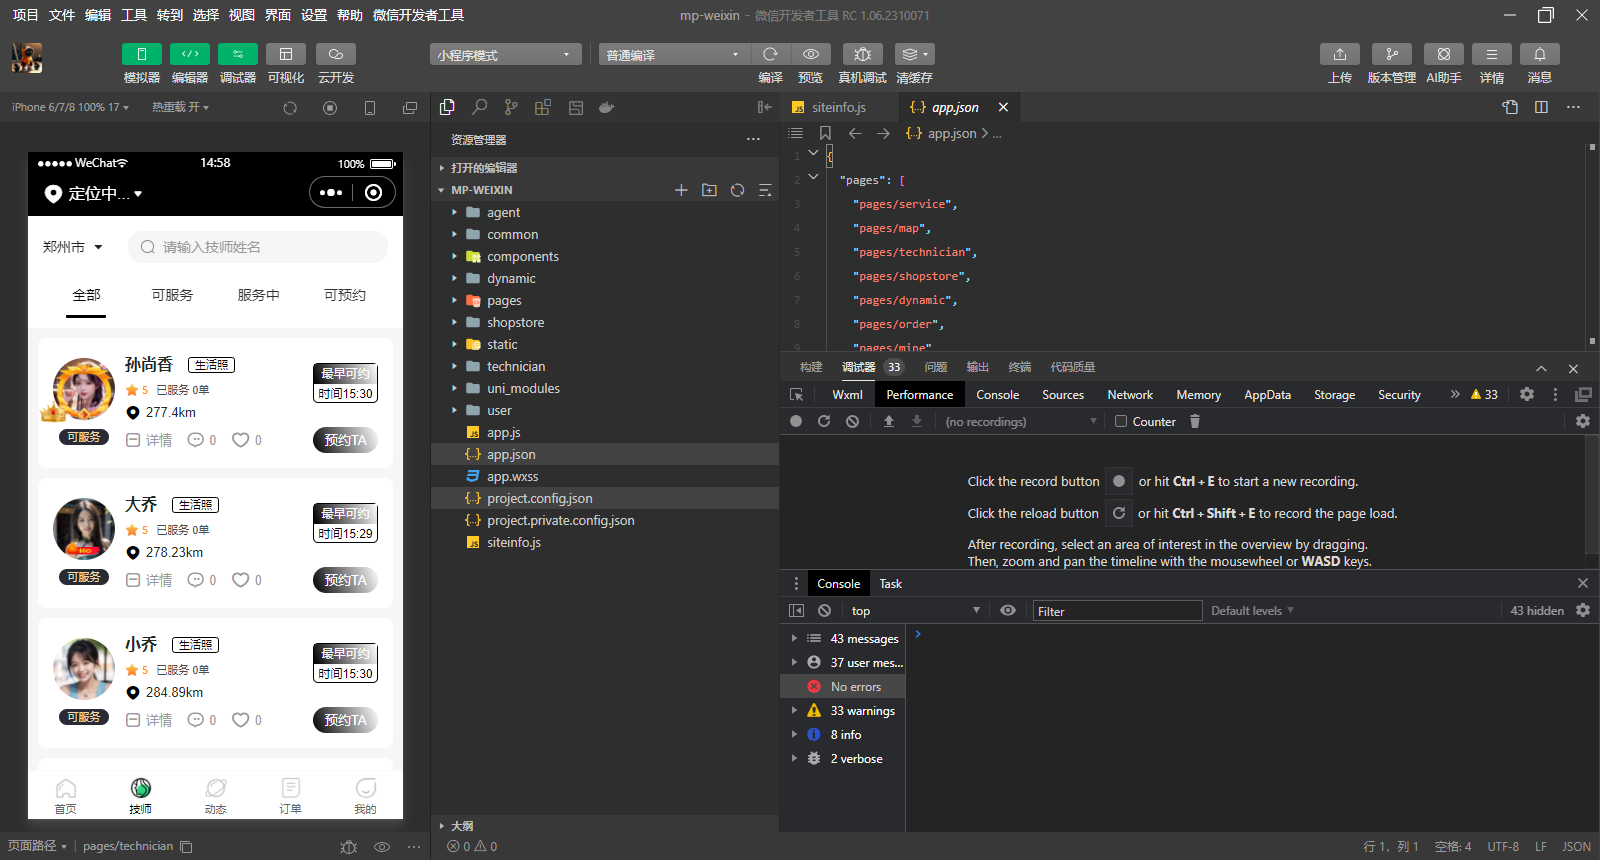
Task: Expand the pages folder
Action: [x=504, y=301]
